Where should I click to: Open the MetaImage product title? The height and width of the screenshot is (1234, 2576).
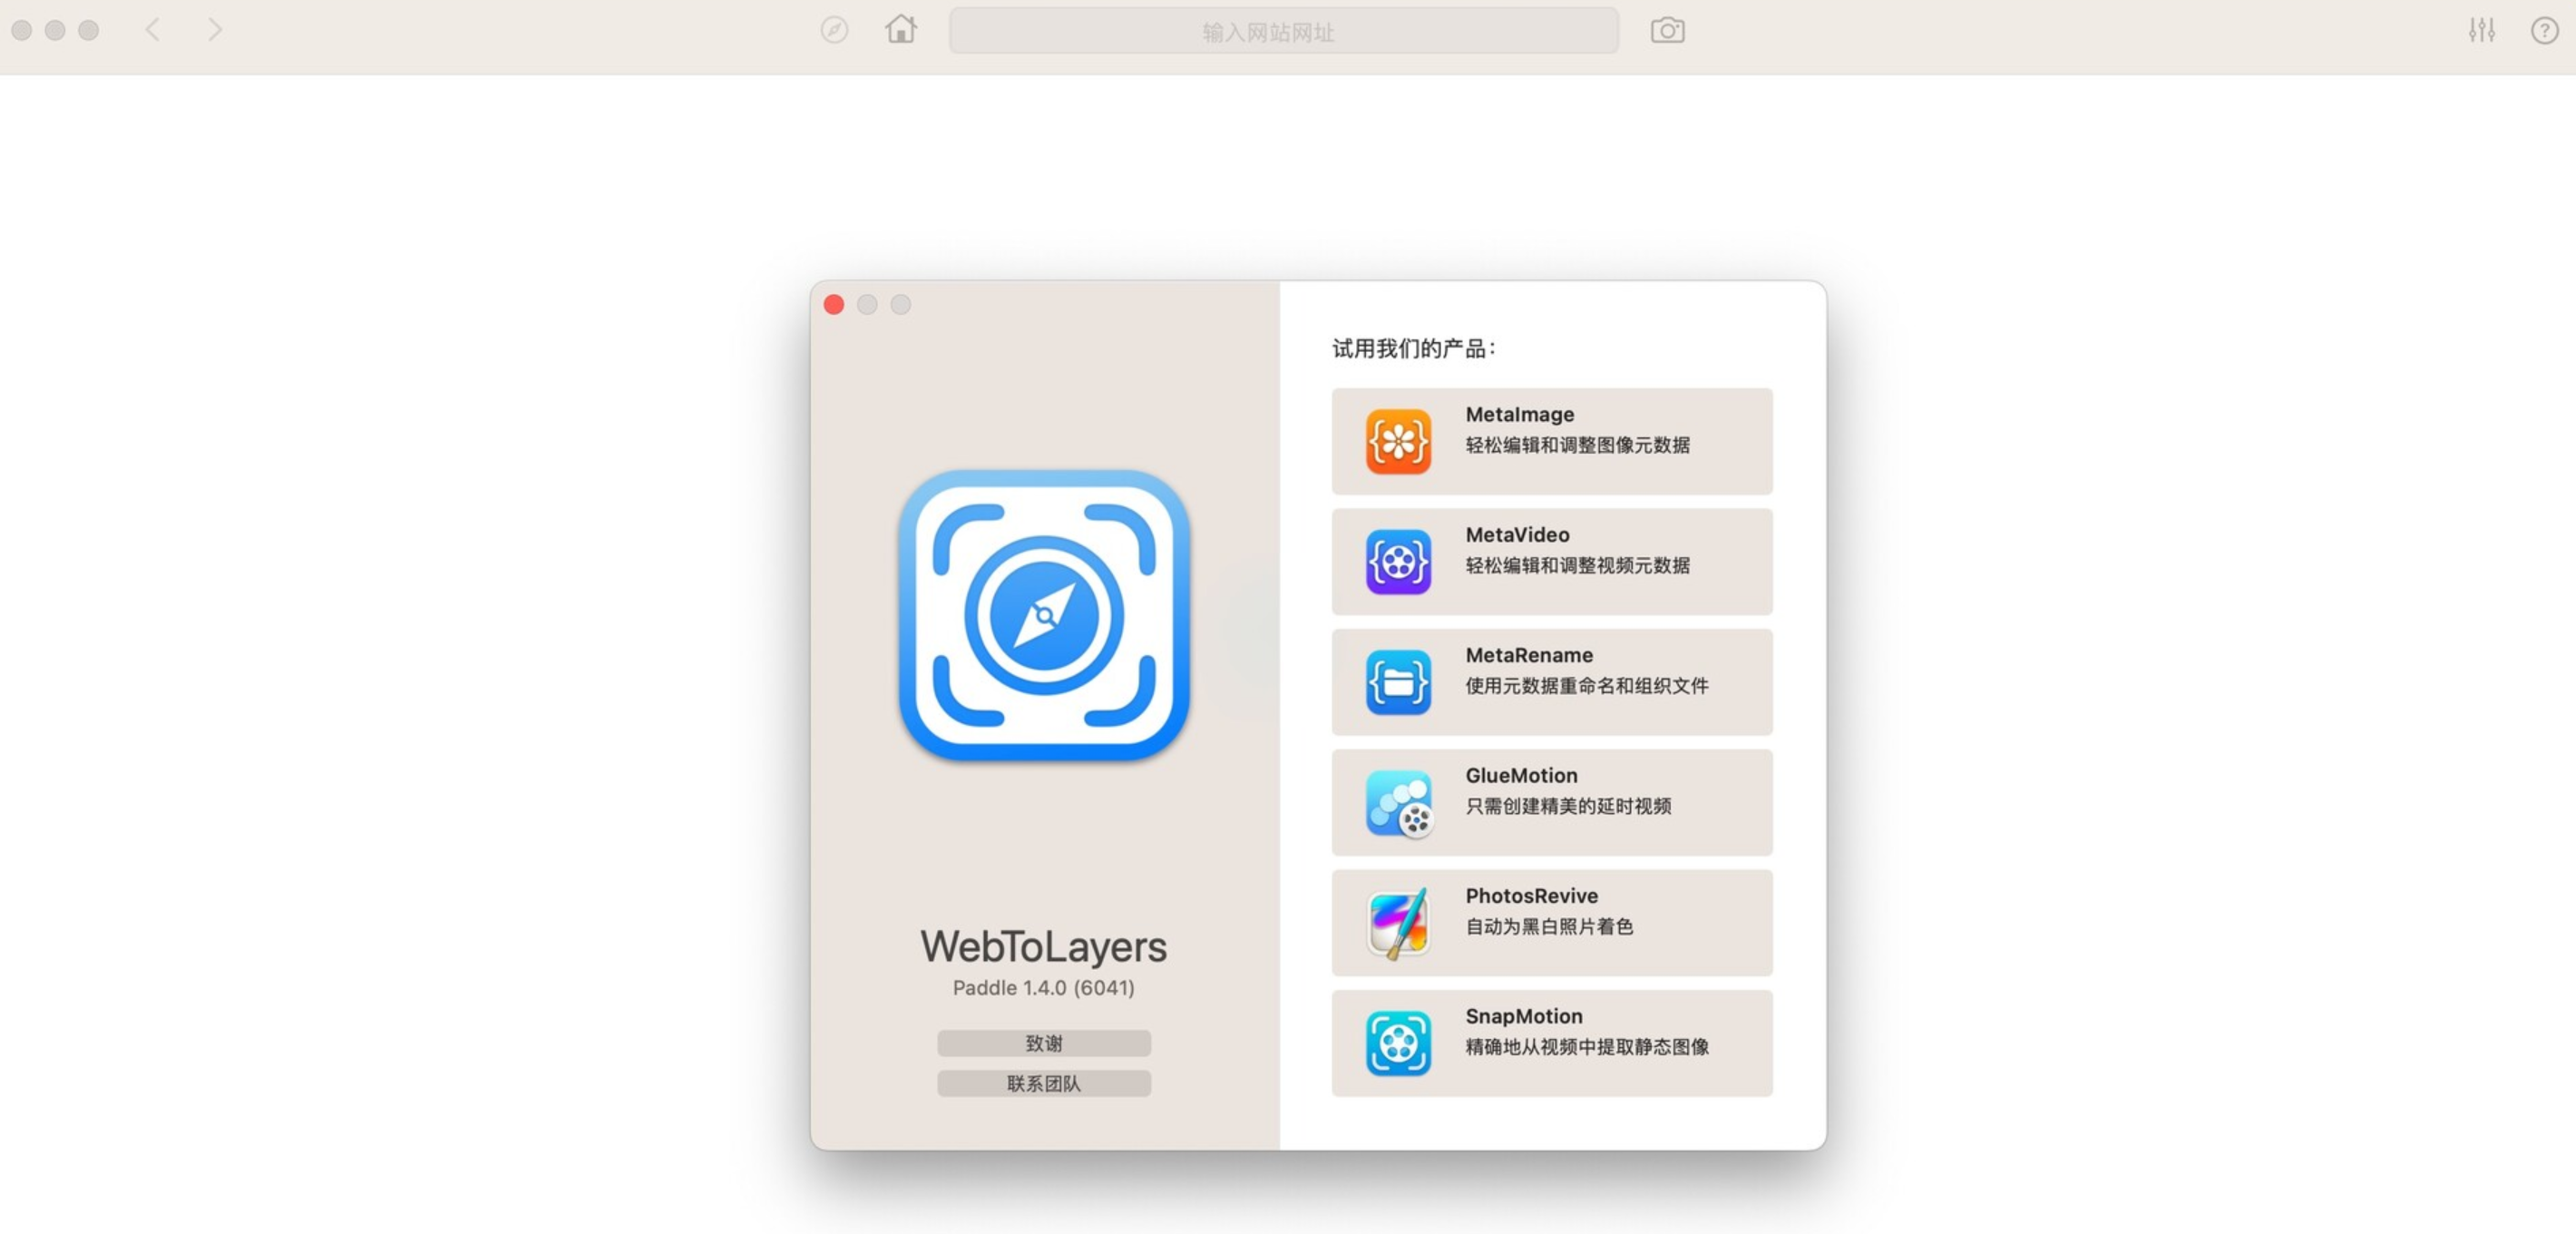tap(1519, 414)
